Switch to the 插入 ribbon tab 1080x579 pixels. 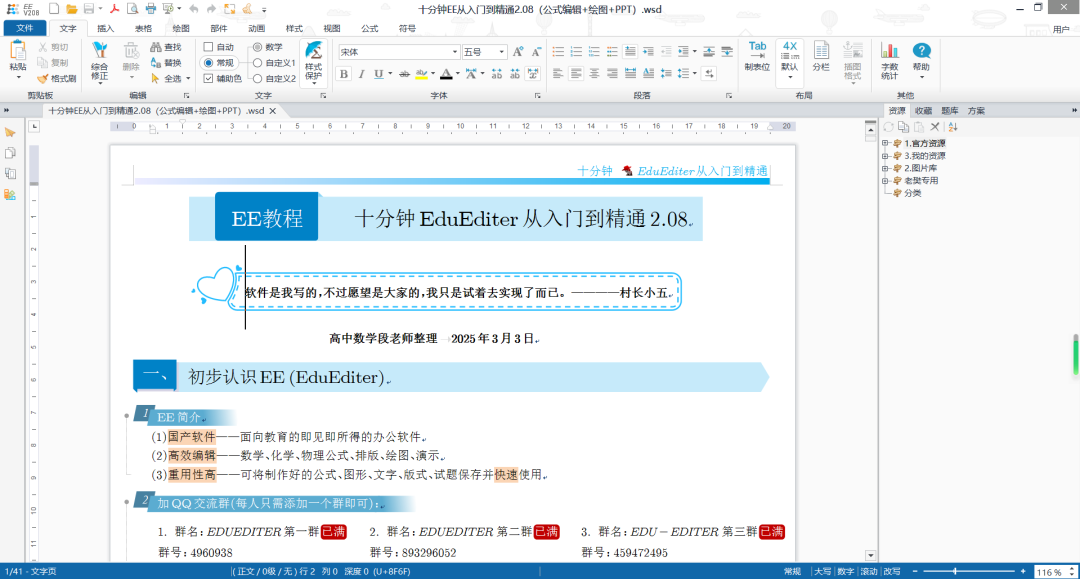104,28
